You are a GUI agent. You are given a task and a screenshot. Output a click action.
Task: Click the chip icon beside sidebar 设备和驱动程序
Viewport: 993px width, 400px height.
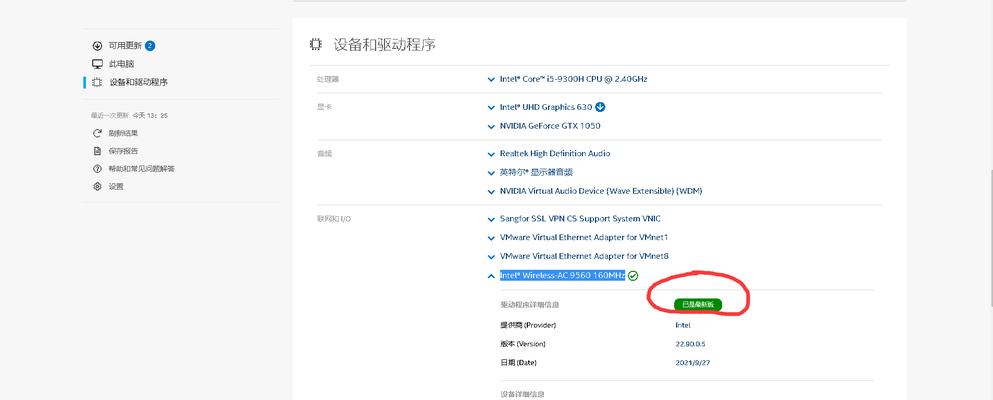[97, 82]
